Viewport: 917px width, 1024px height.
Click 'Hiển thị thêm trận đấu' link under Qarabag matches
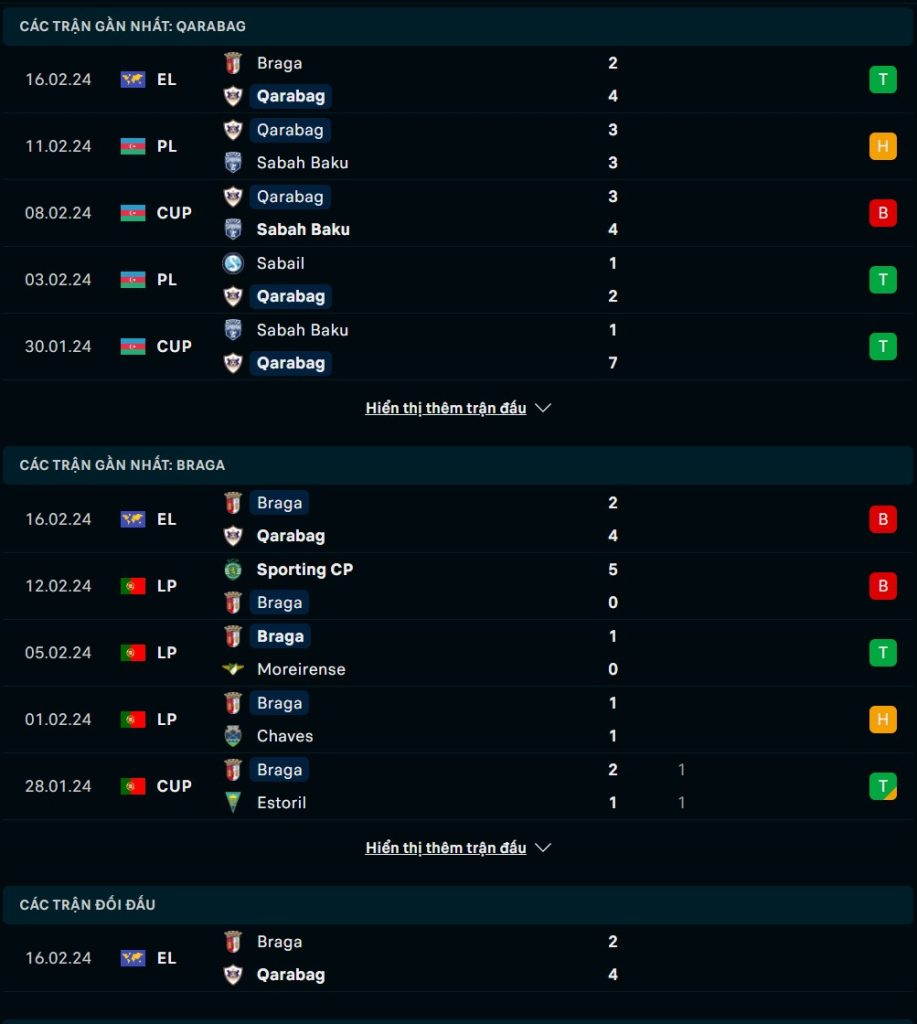tap(445, 408)
